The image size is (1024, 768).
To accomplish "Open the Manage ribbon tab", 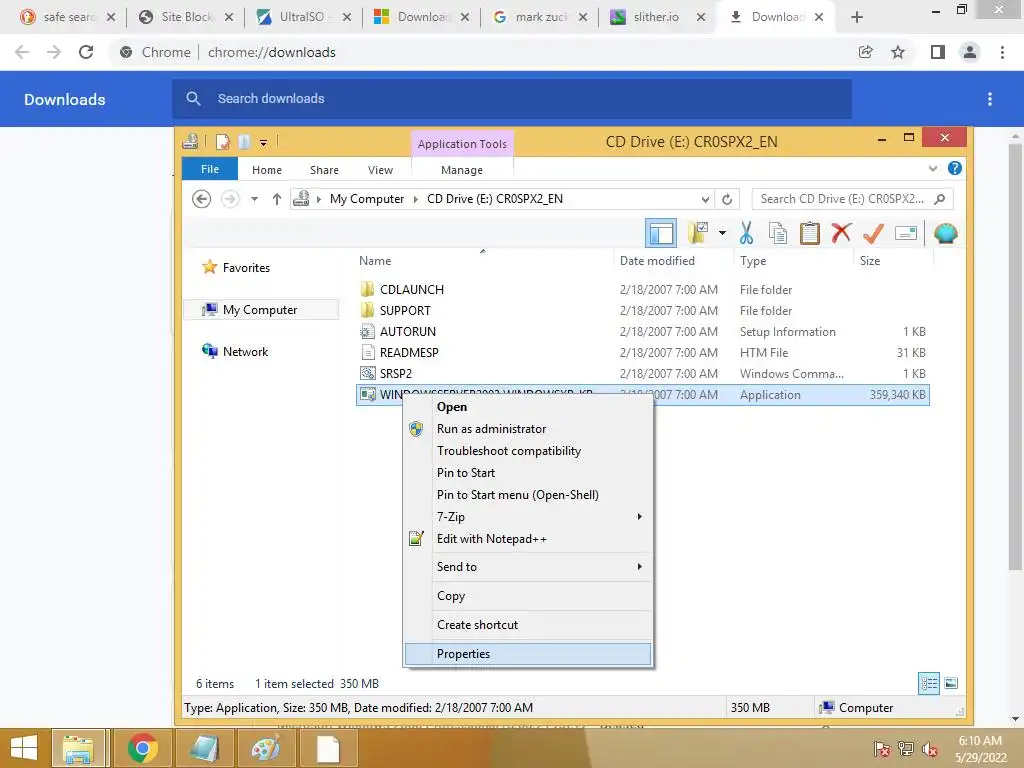I will pos(462,170).
